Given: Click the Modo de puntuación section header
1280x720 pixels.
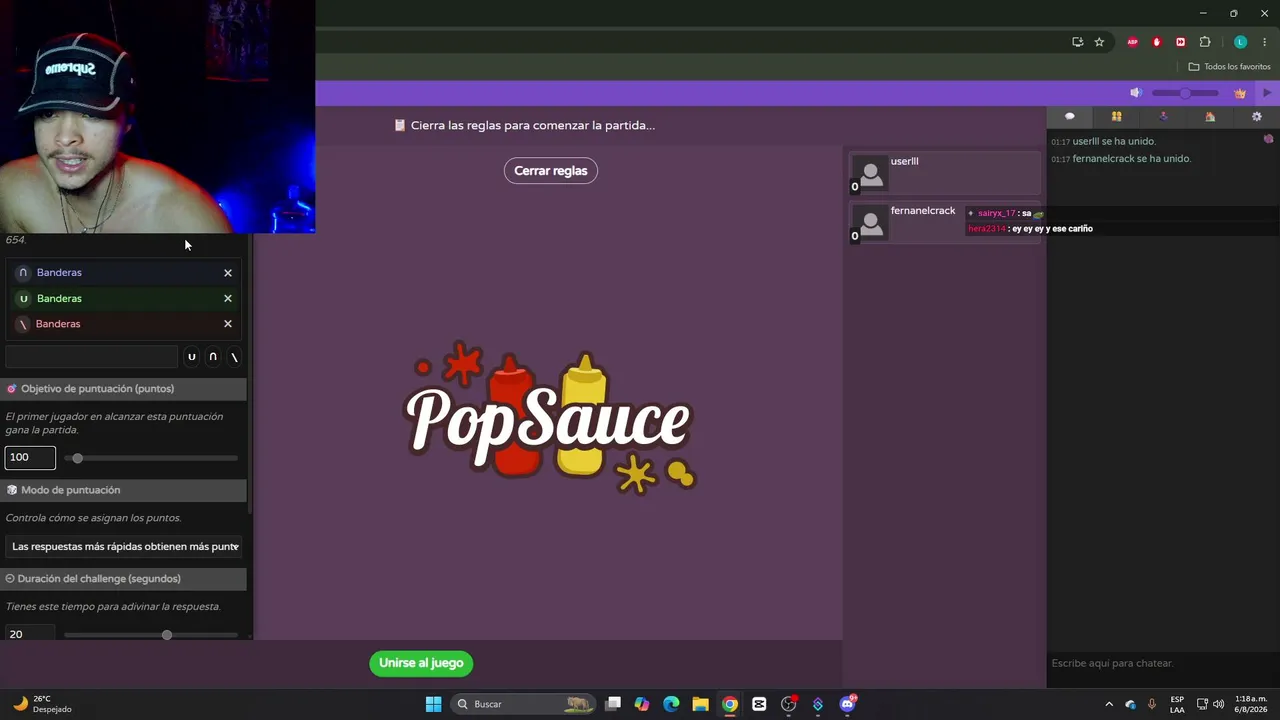Looking at the screenshot, I should 123,490.
